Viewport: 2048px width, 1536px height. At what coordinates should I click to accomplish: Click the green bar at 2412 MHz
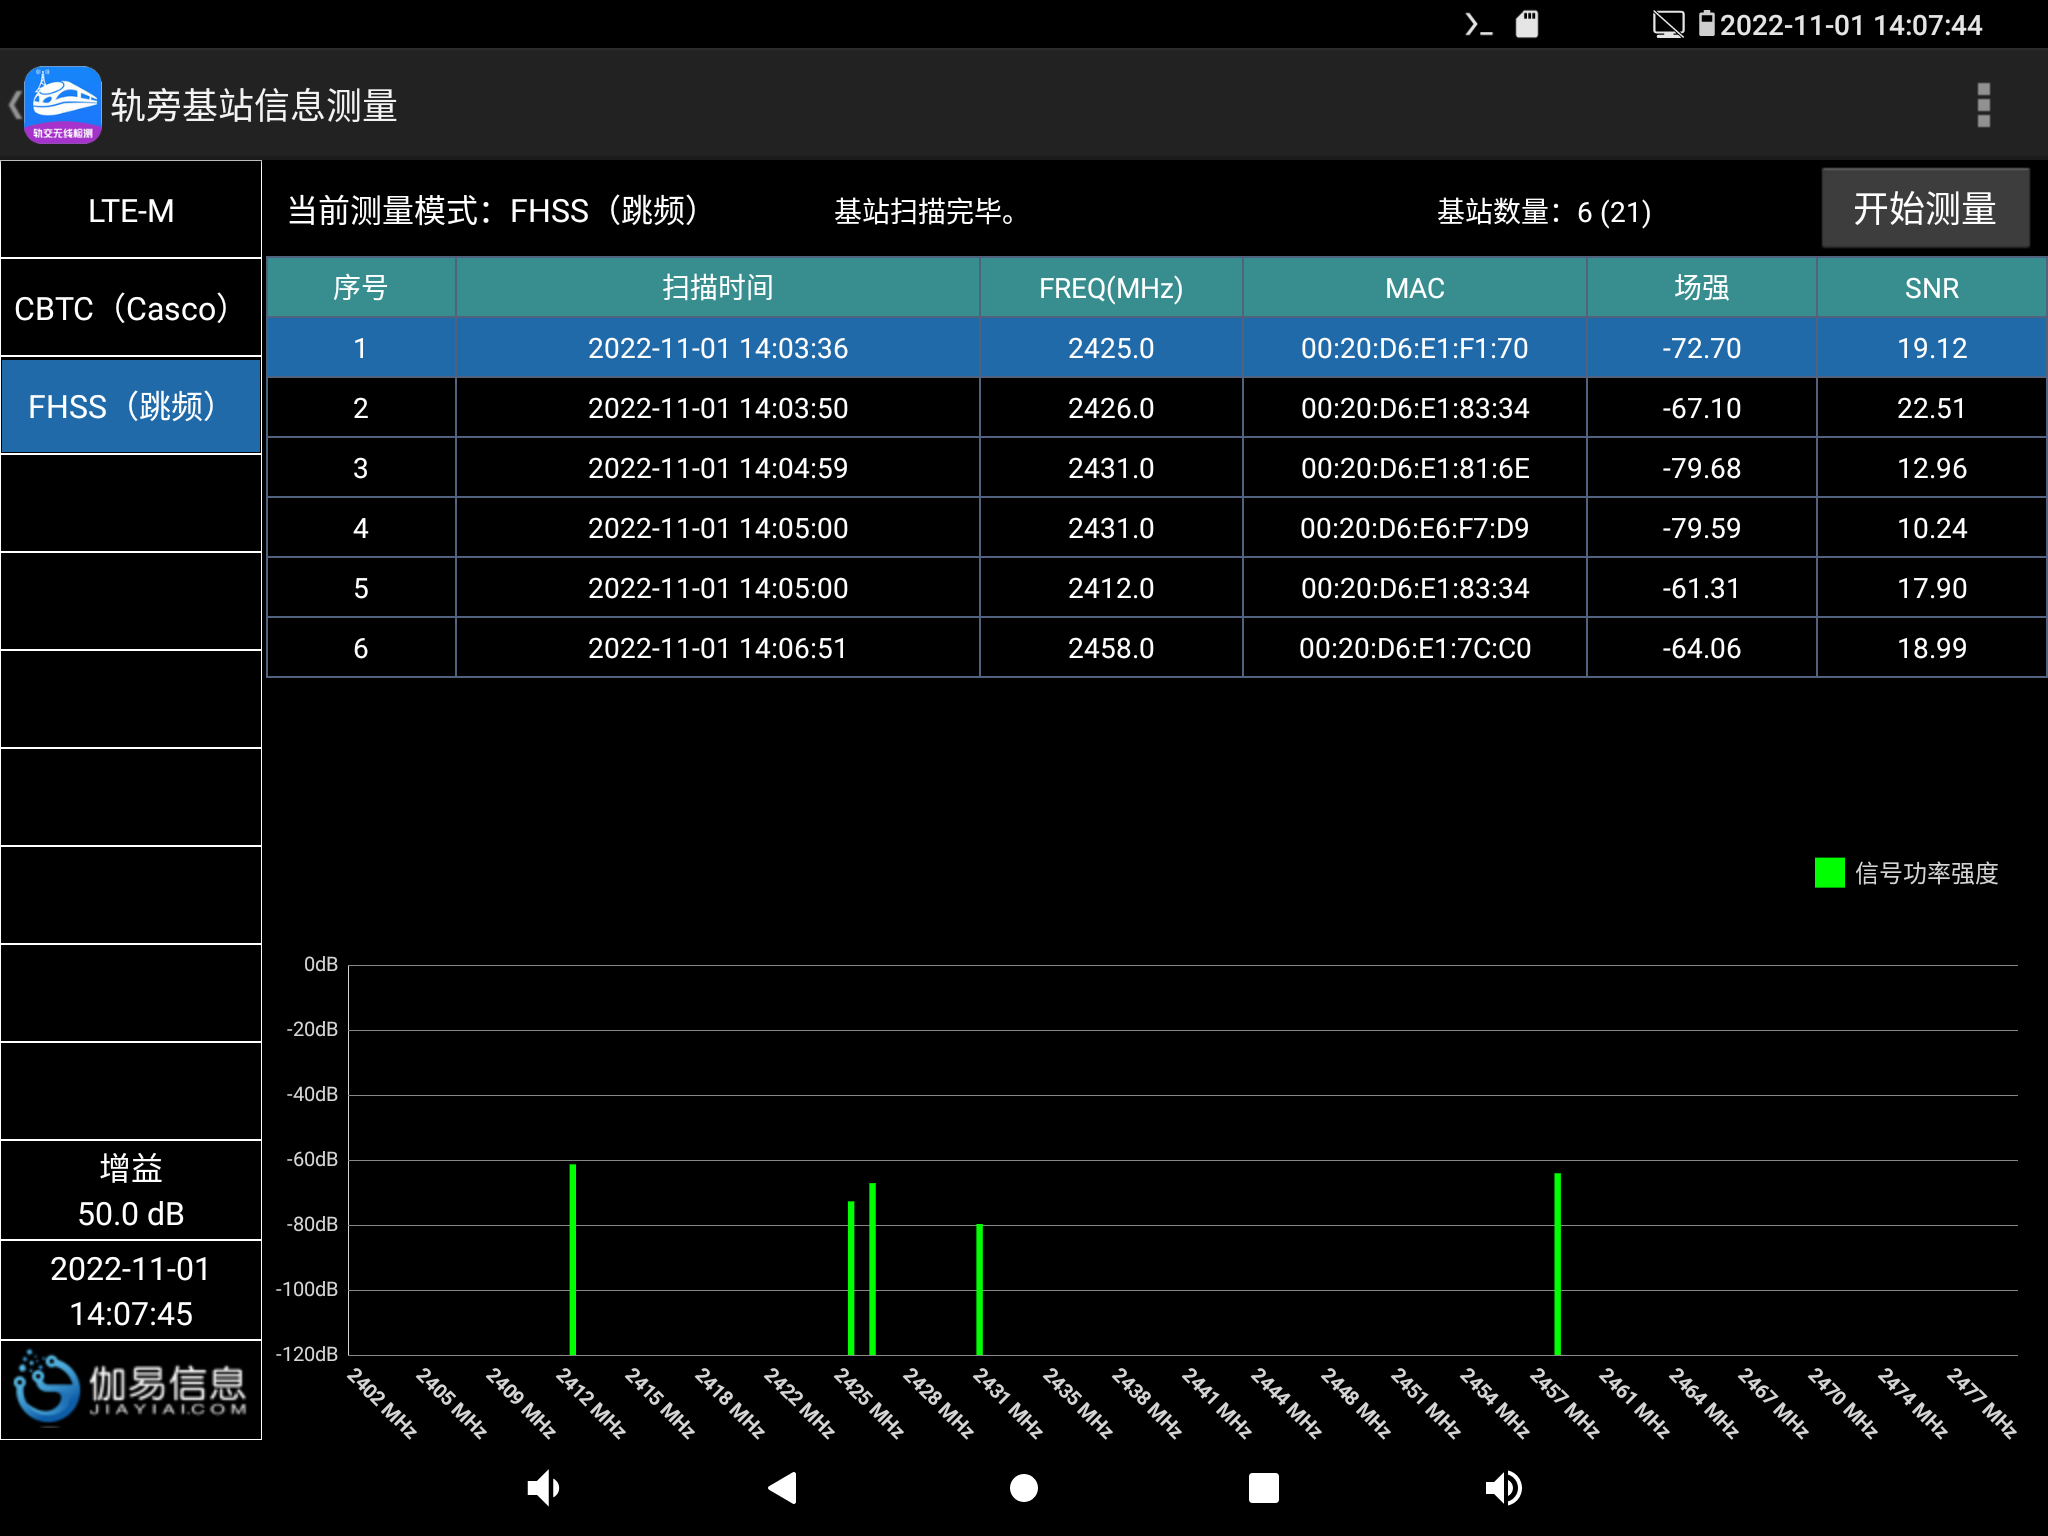click(573, 1260)
